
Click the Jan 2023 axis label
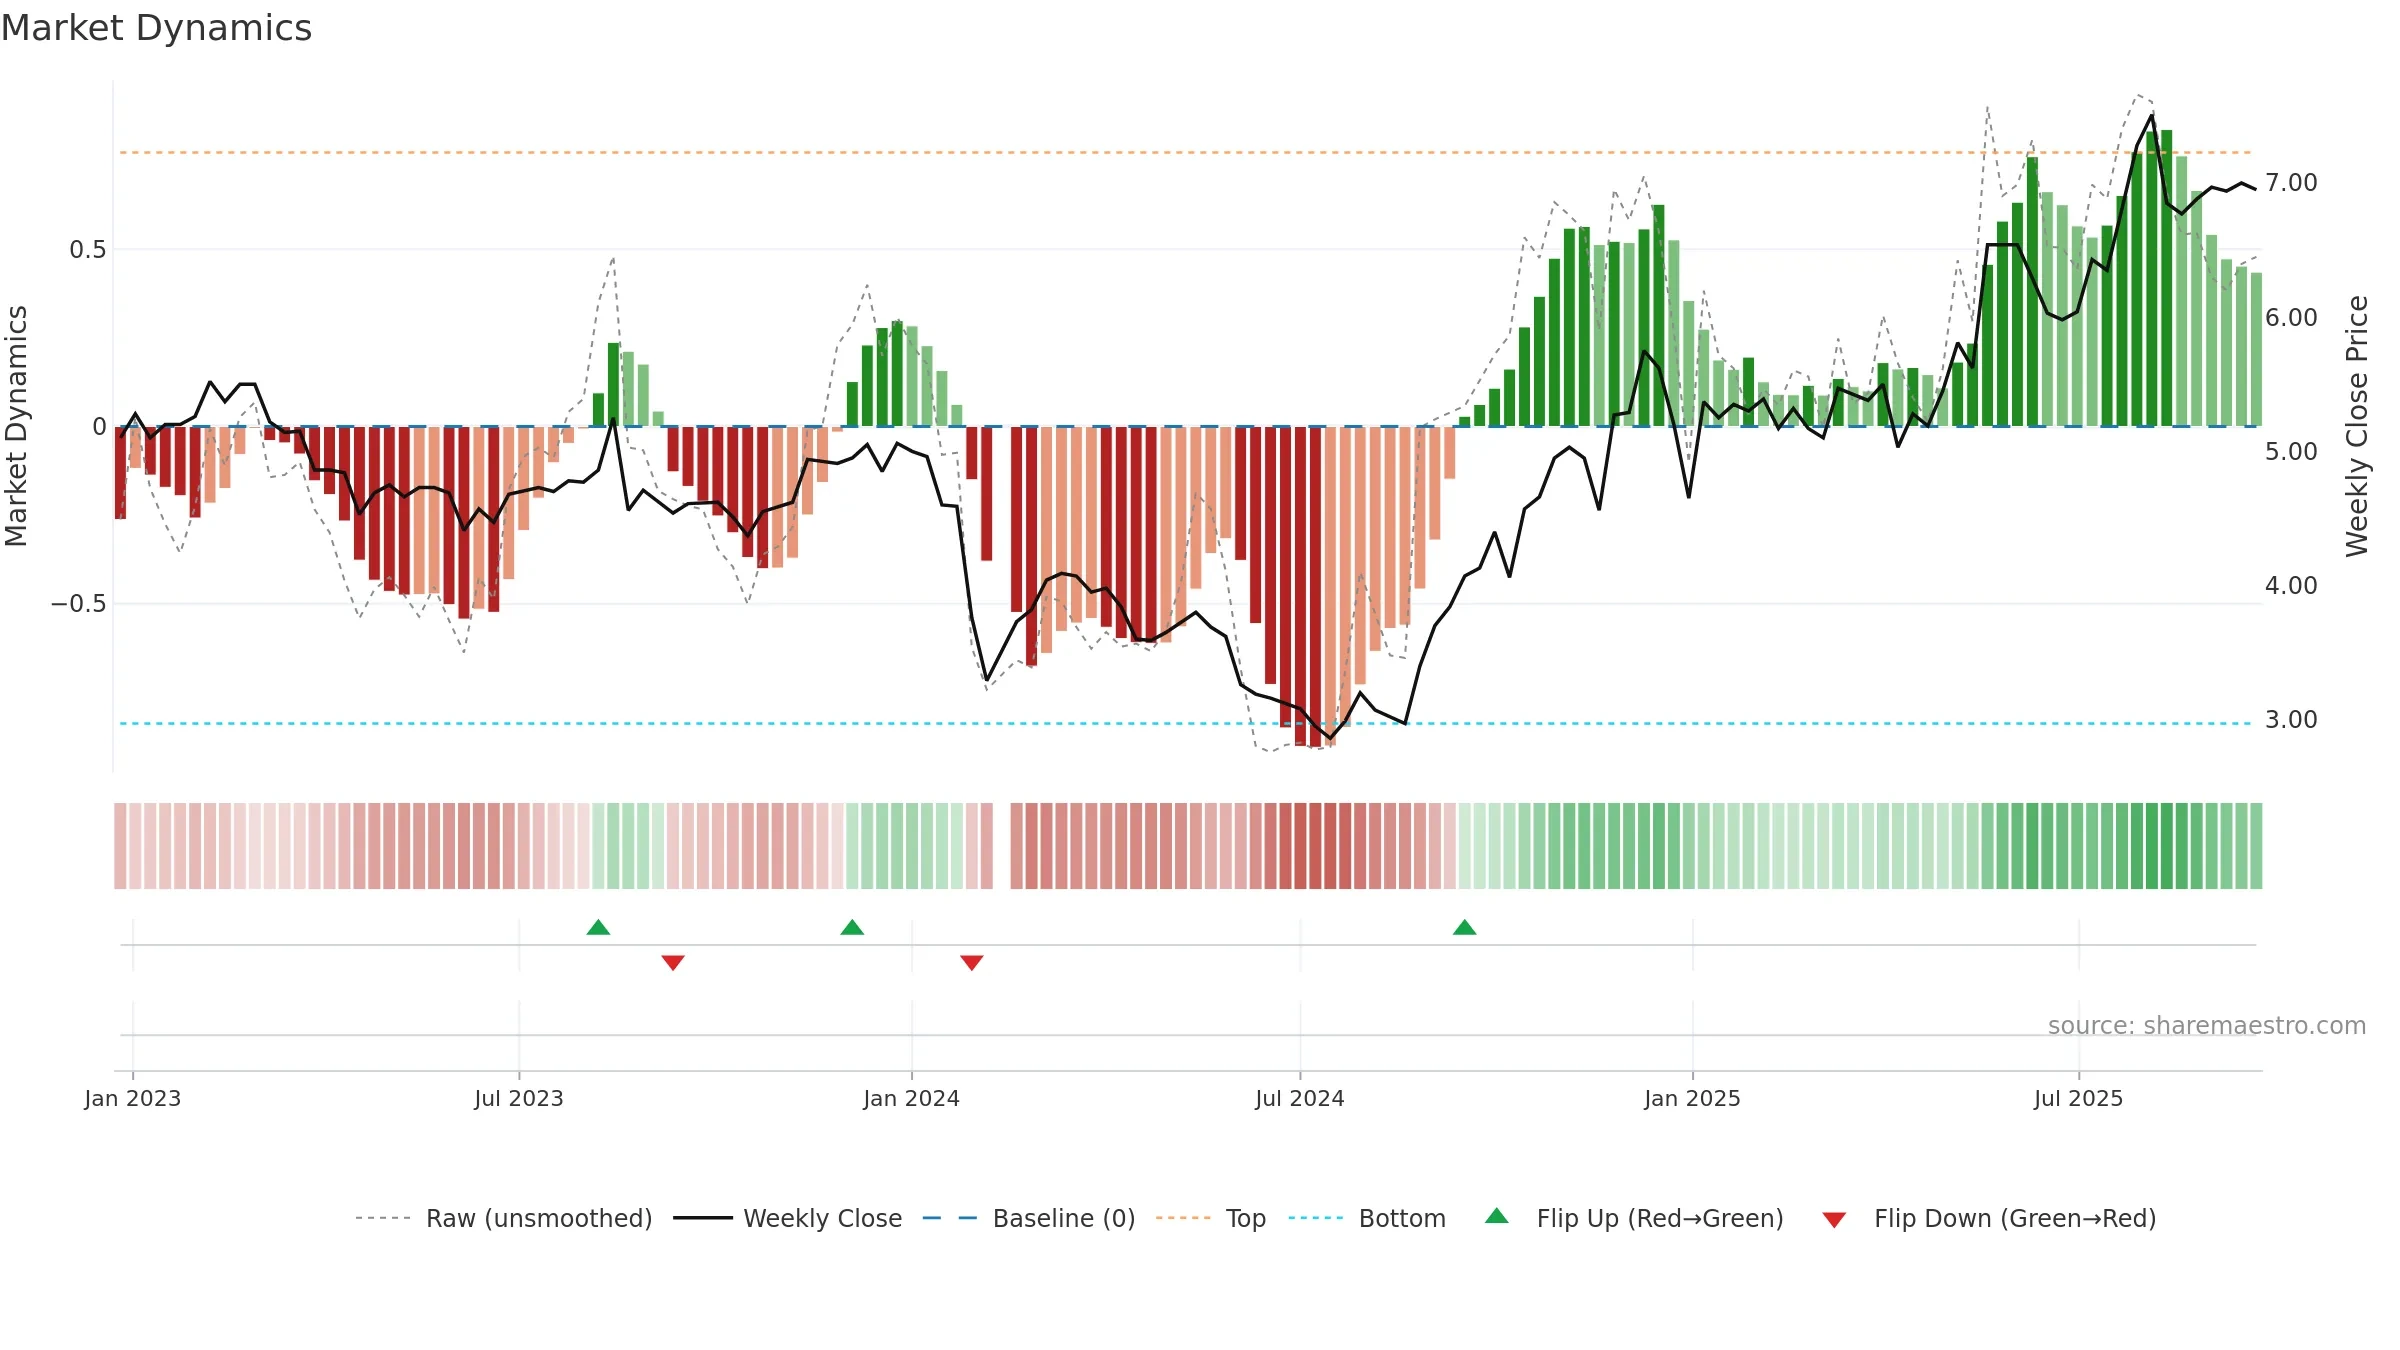133,1098
